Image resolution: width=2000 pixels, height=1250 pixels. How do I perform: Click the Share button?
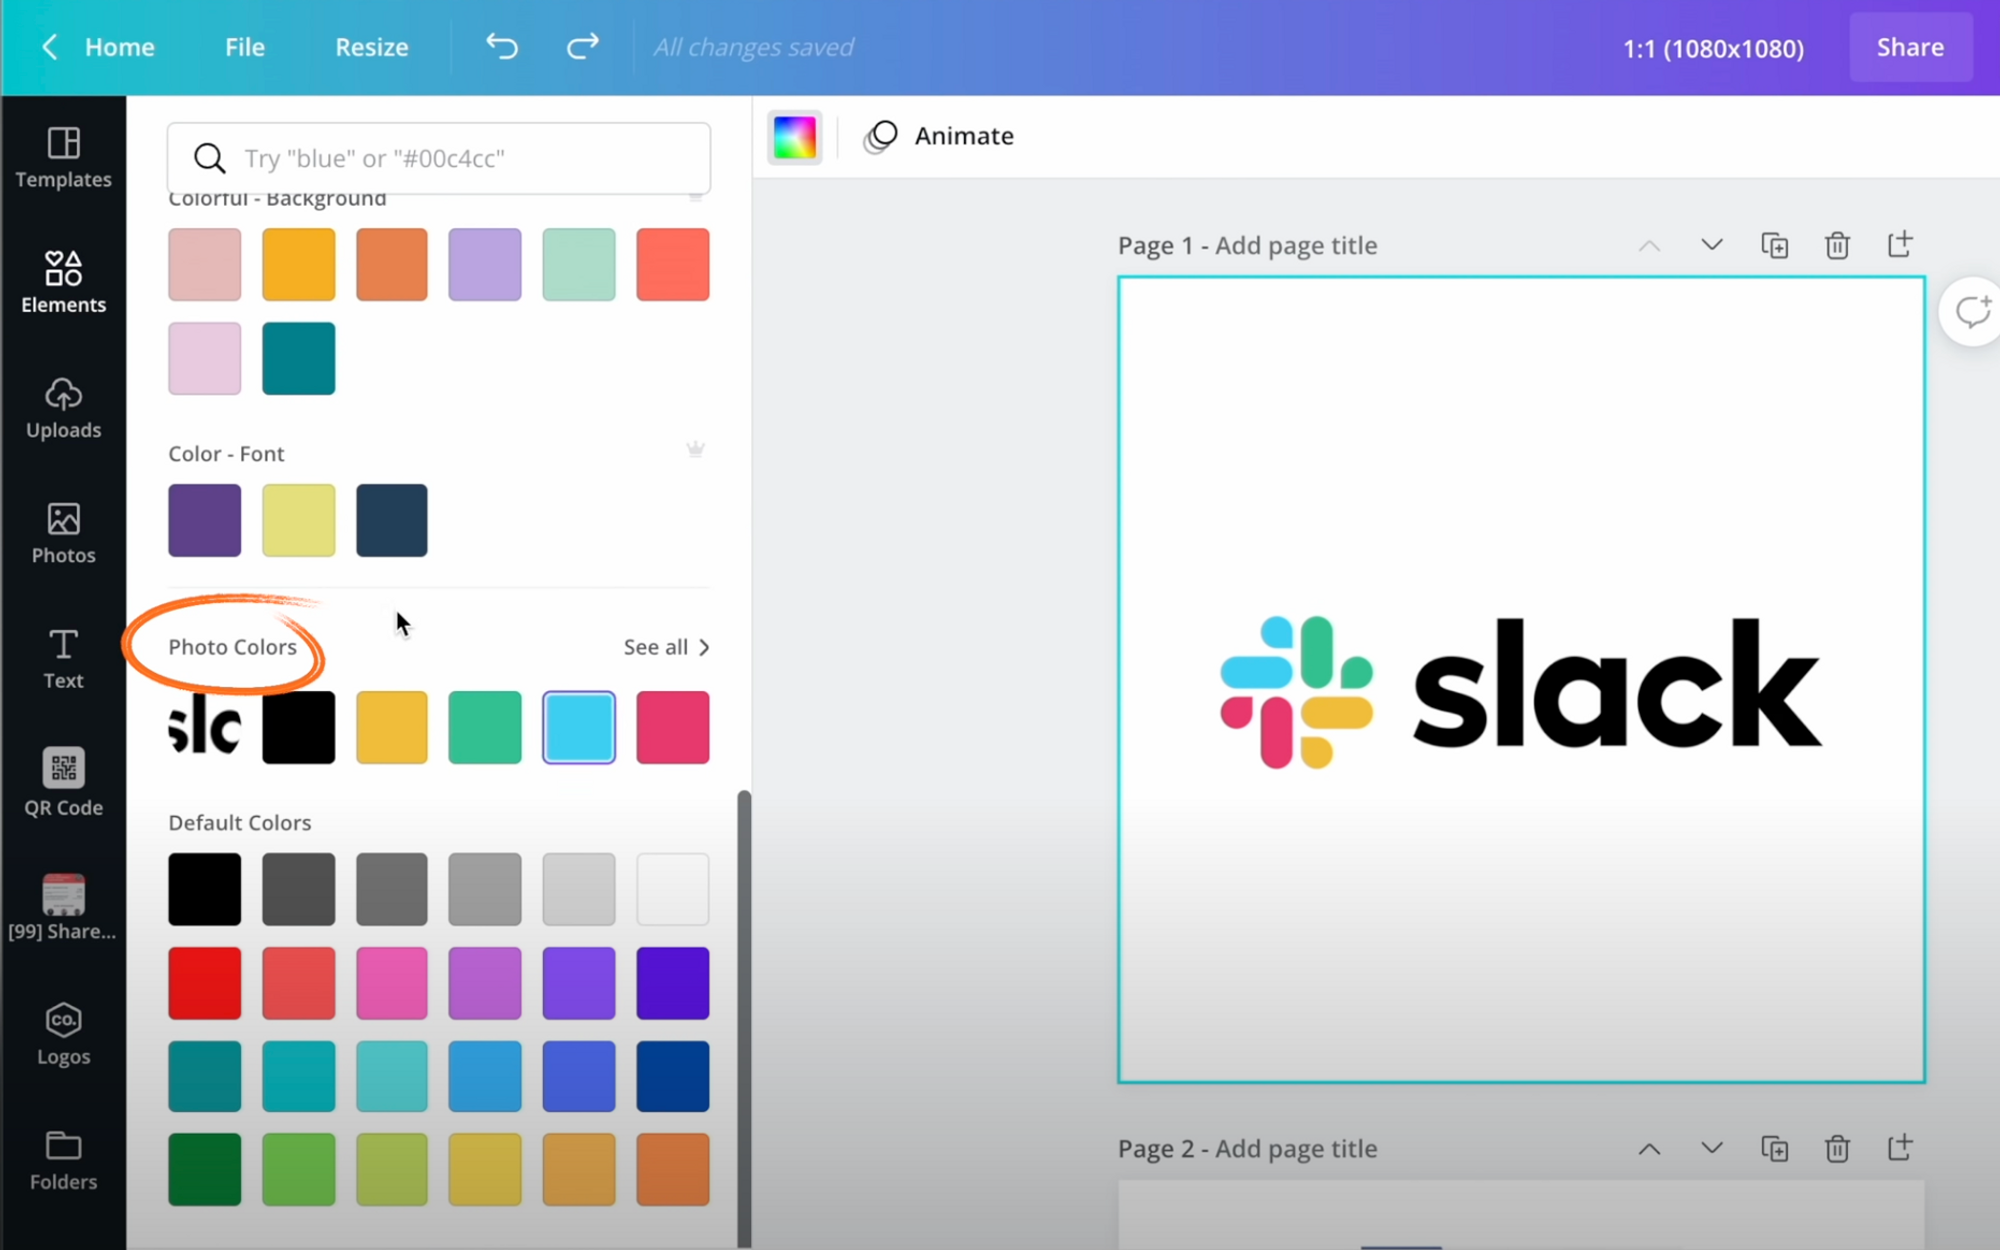(1910, 47)
